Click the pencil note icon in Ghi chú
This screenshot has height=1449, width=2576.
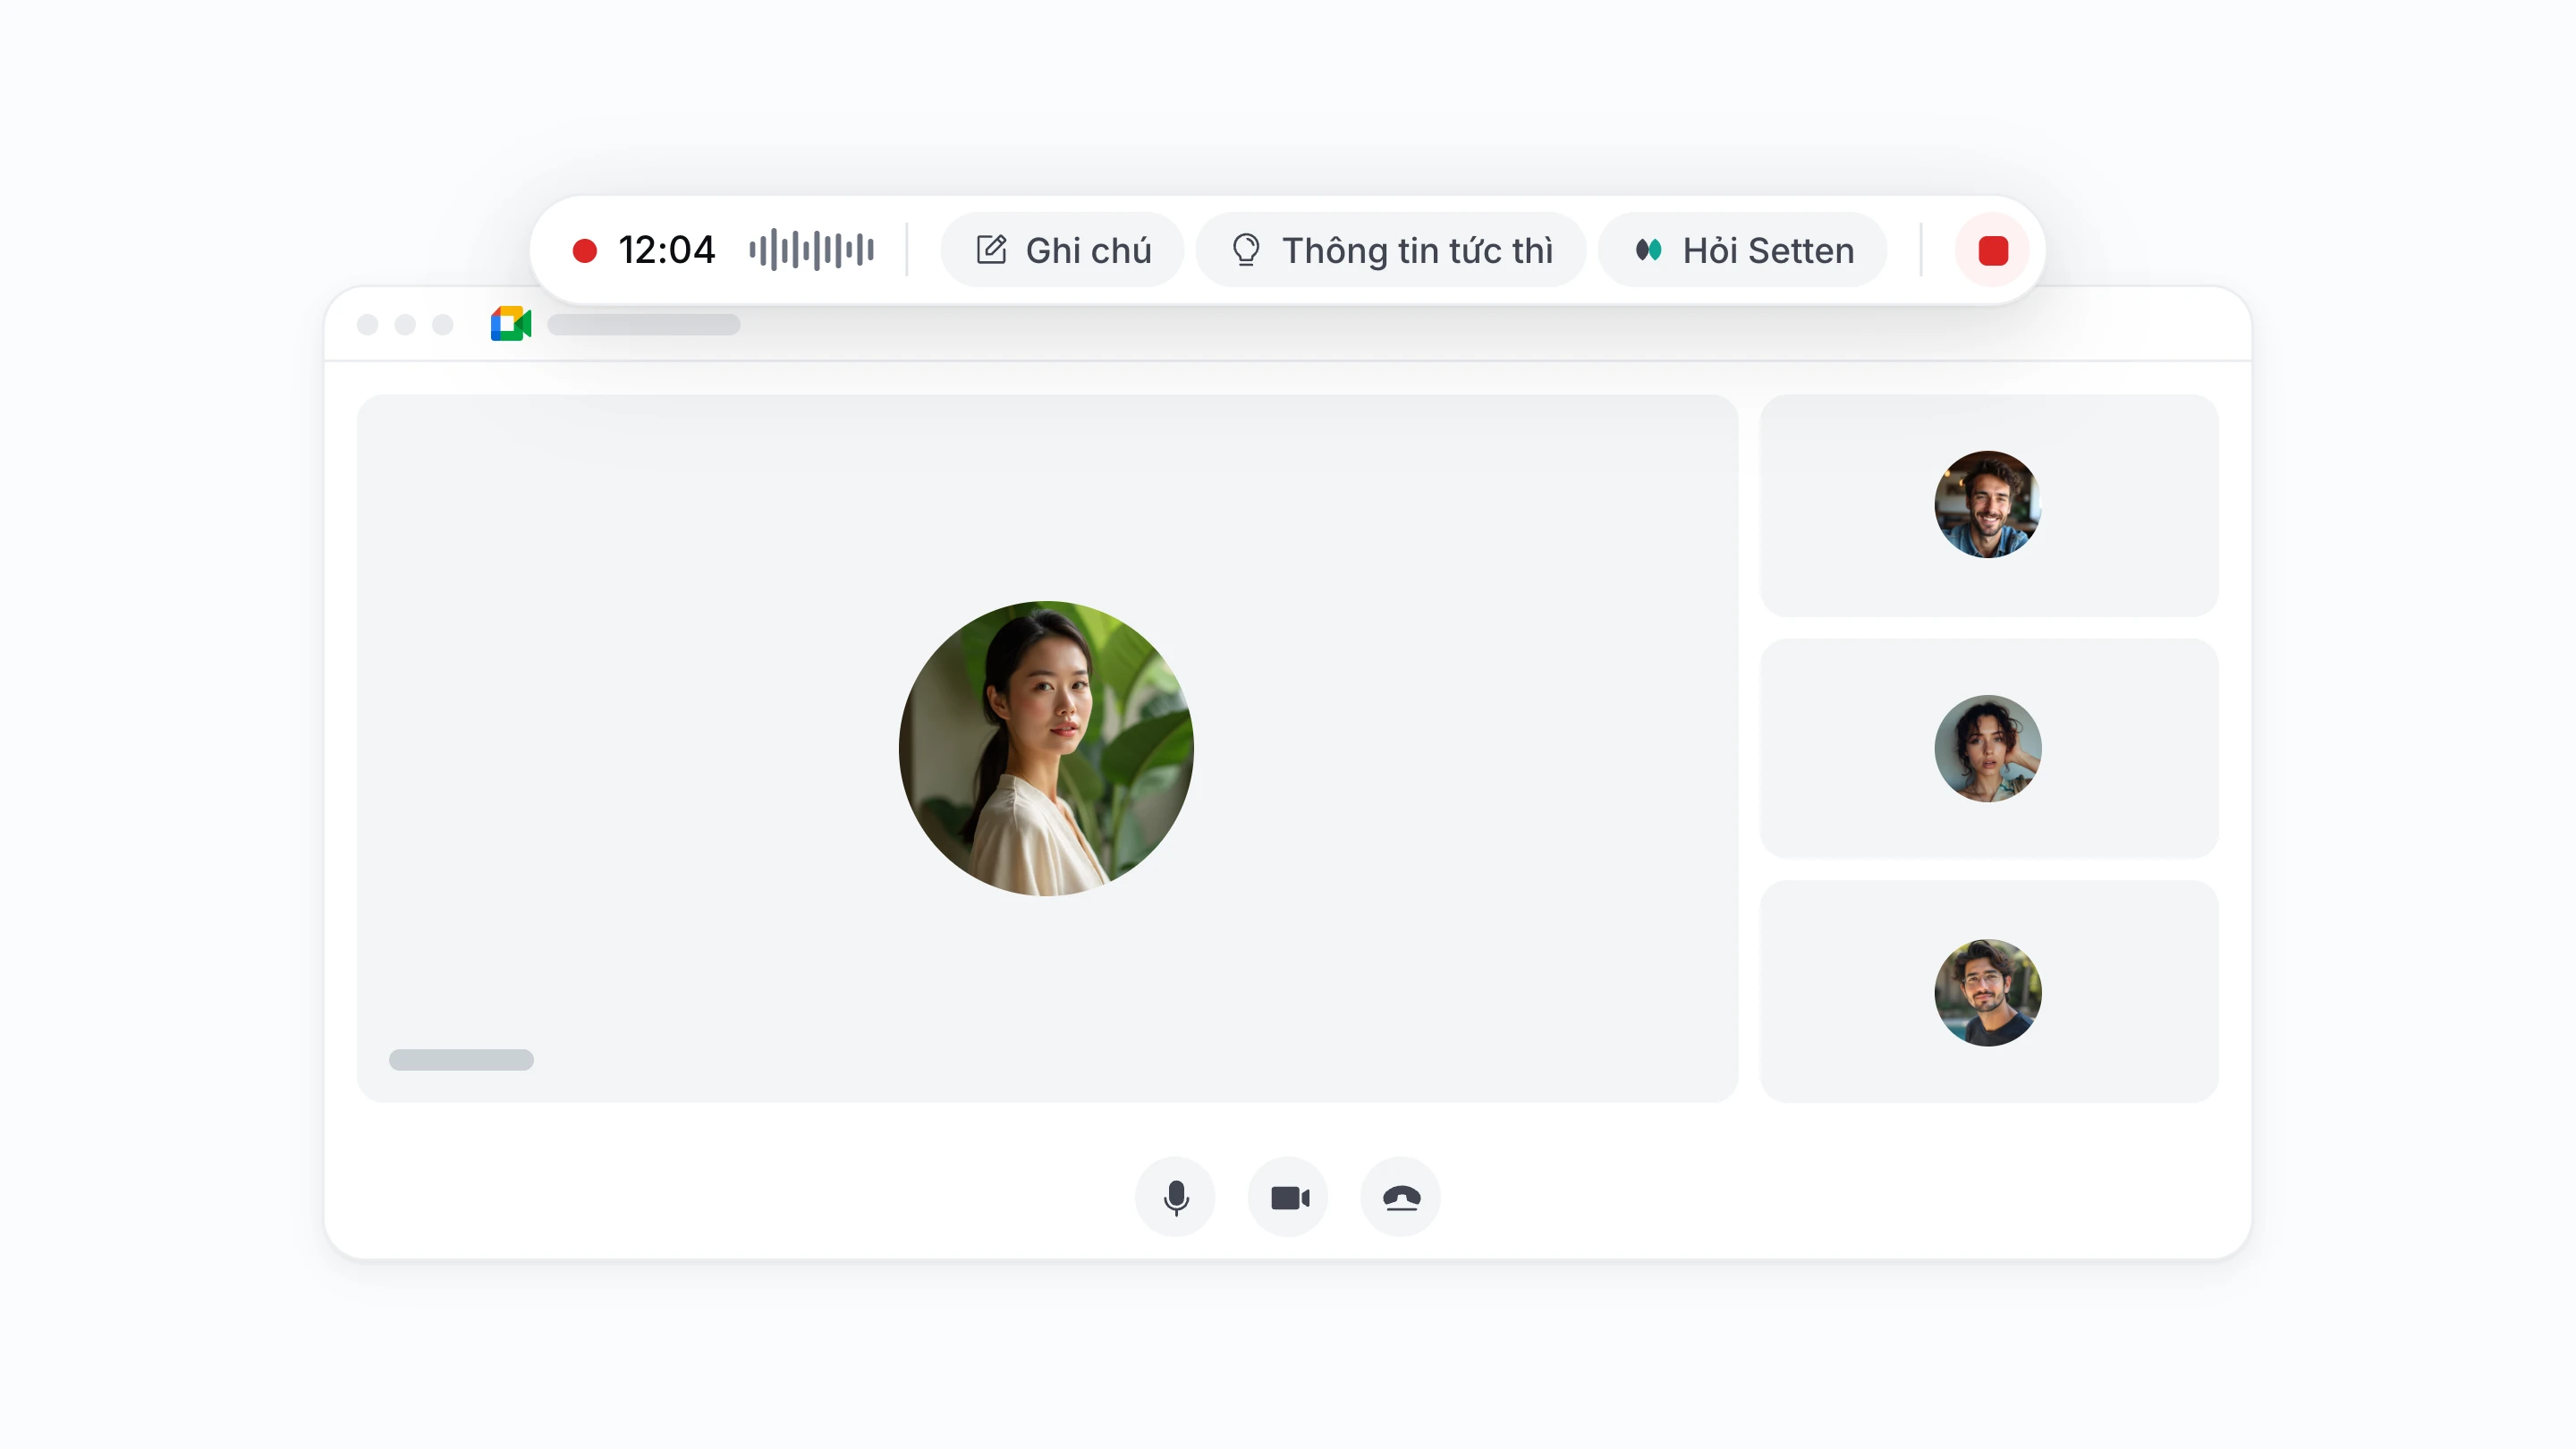pyautogui.click(x=991, y=249)
